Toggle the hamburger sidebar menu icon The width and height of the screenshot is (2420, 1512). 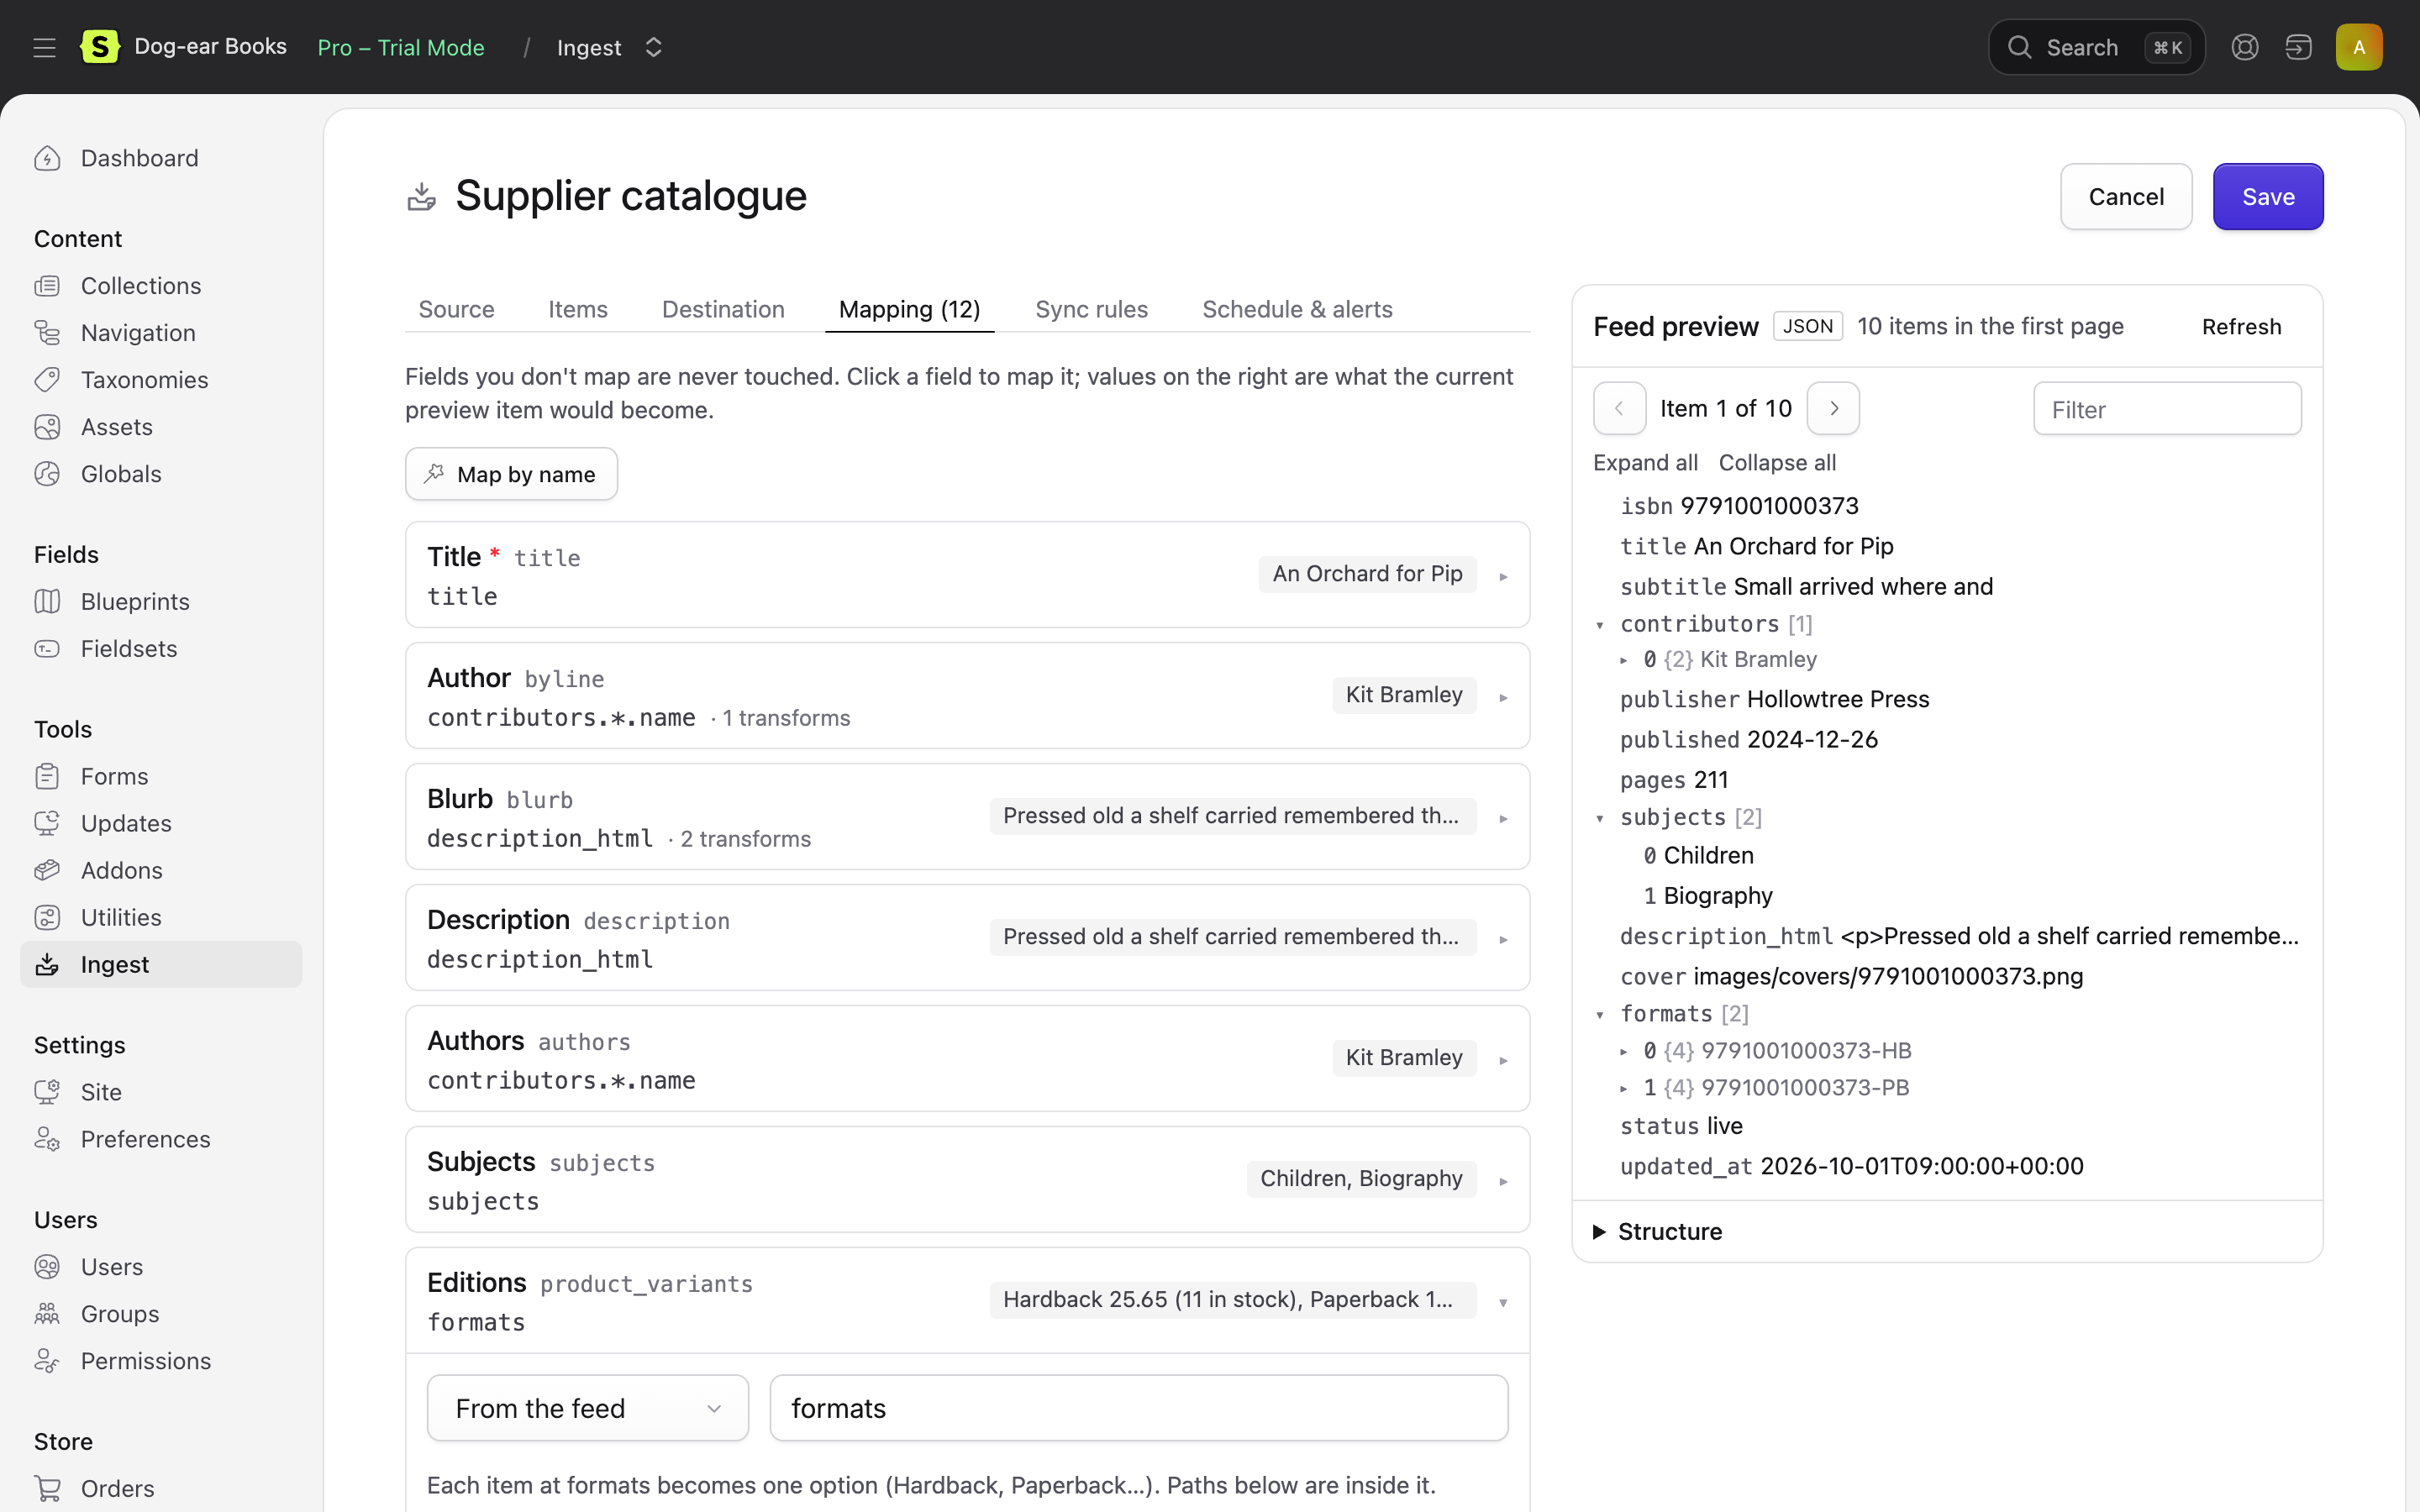[44, 47]
